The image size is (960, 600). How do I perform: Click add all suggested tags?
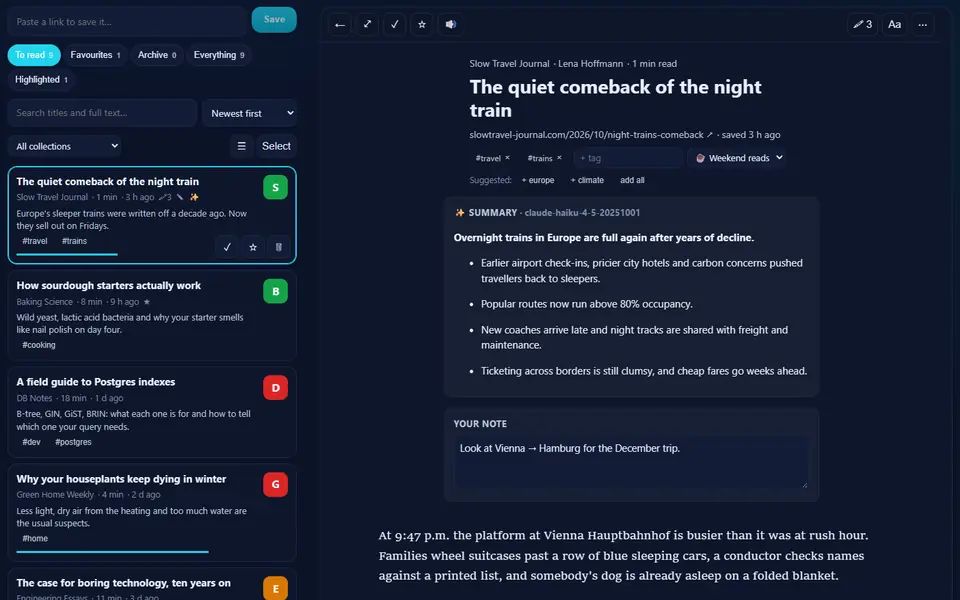click(632, 180)
